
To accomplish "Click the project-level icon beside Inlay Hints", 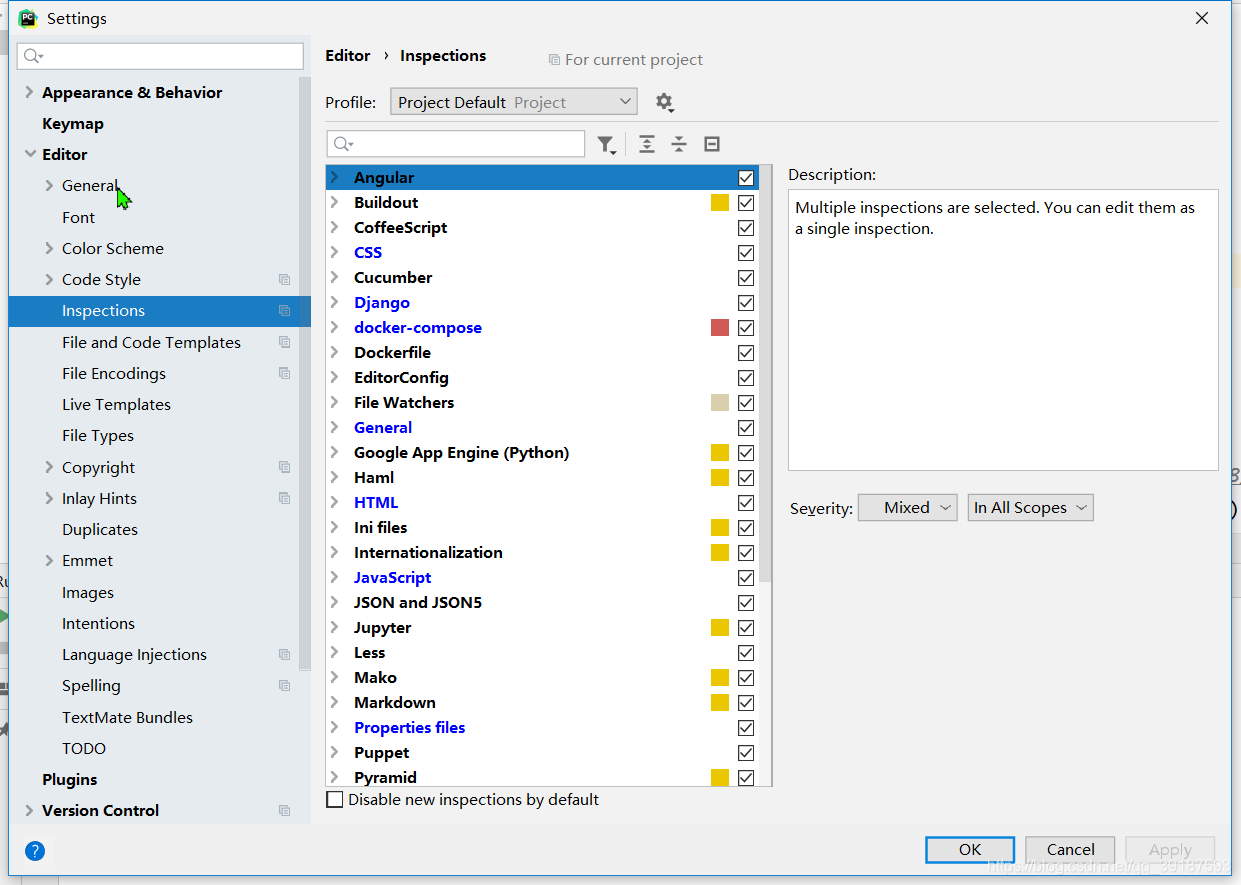I will tap(285, 498).
